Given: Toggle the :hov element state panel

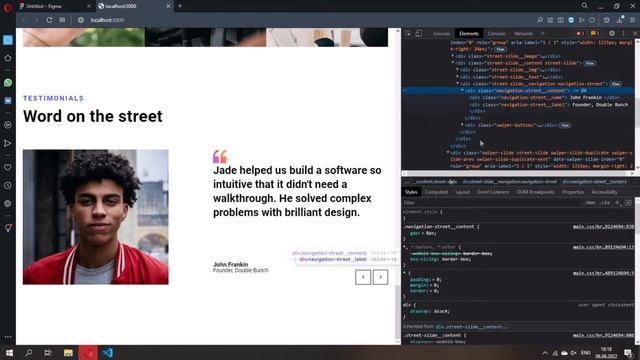Looking at the screenshot, I should [590, 202].
